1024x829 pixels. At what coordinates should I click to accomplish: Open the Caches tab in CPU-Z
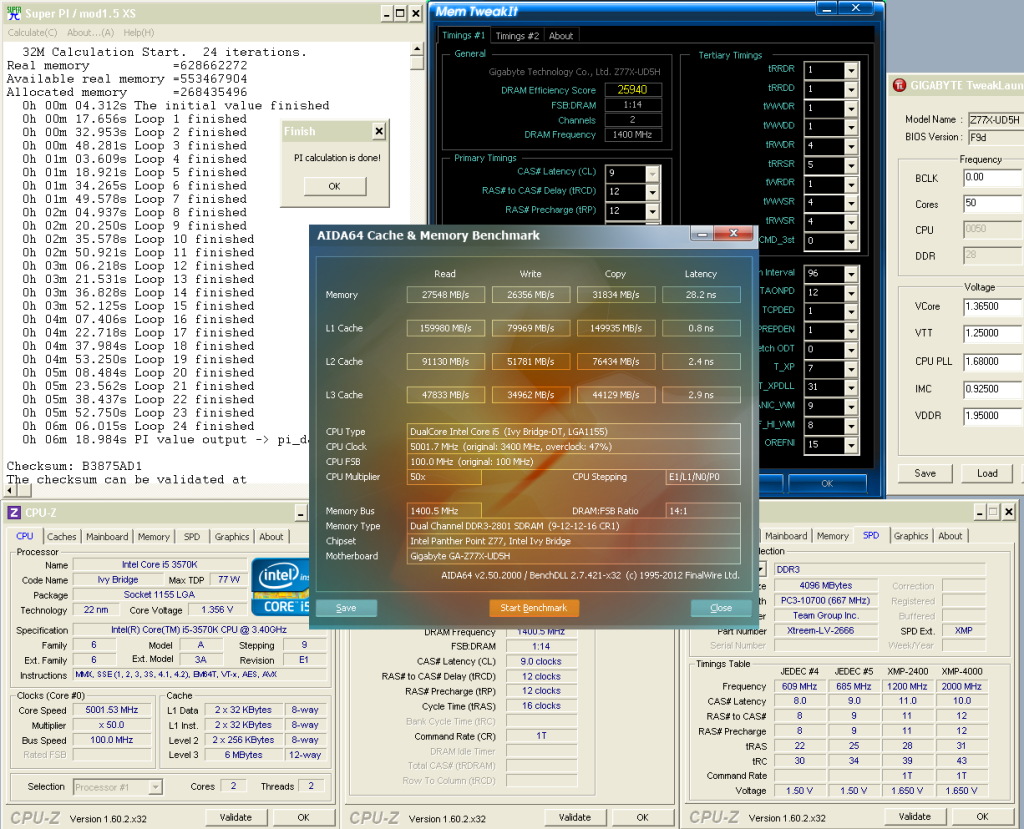61,536
